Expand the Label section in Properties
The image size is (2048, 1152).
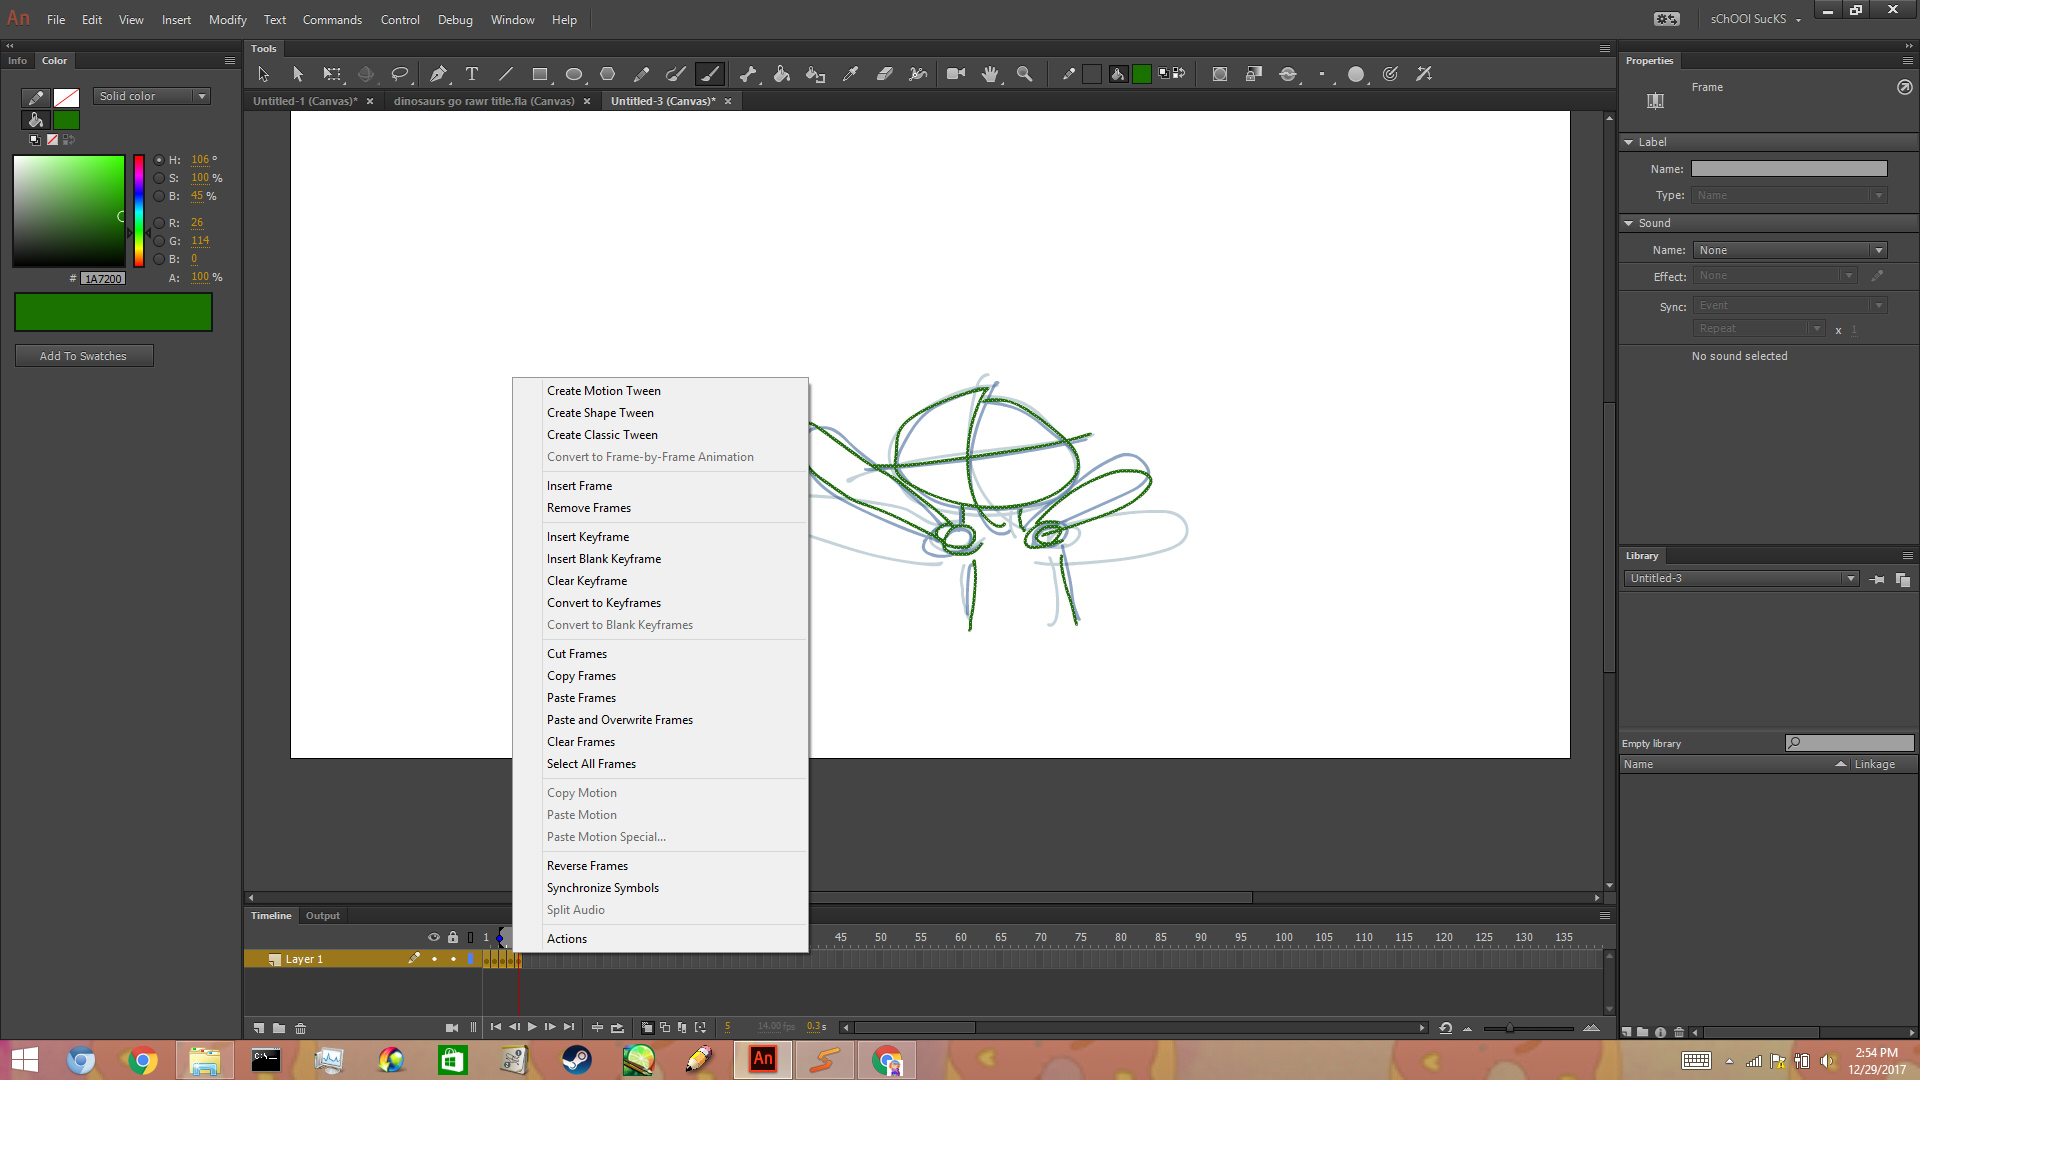pos(1634,141)
